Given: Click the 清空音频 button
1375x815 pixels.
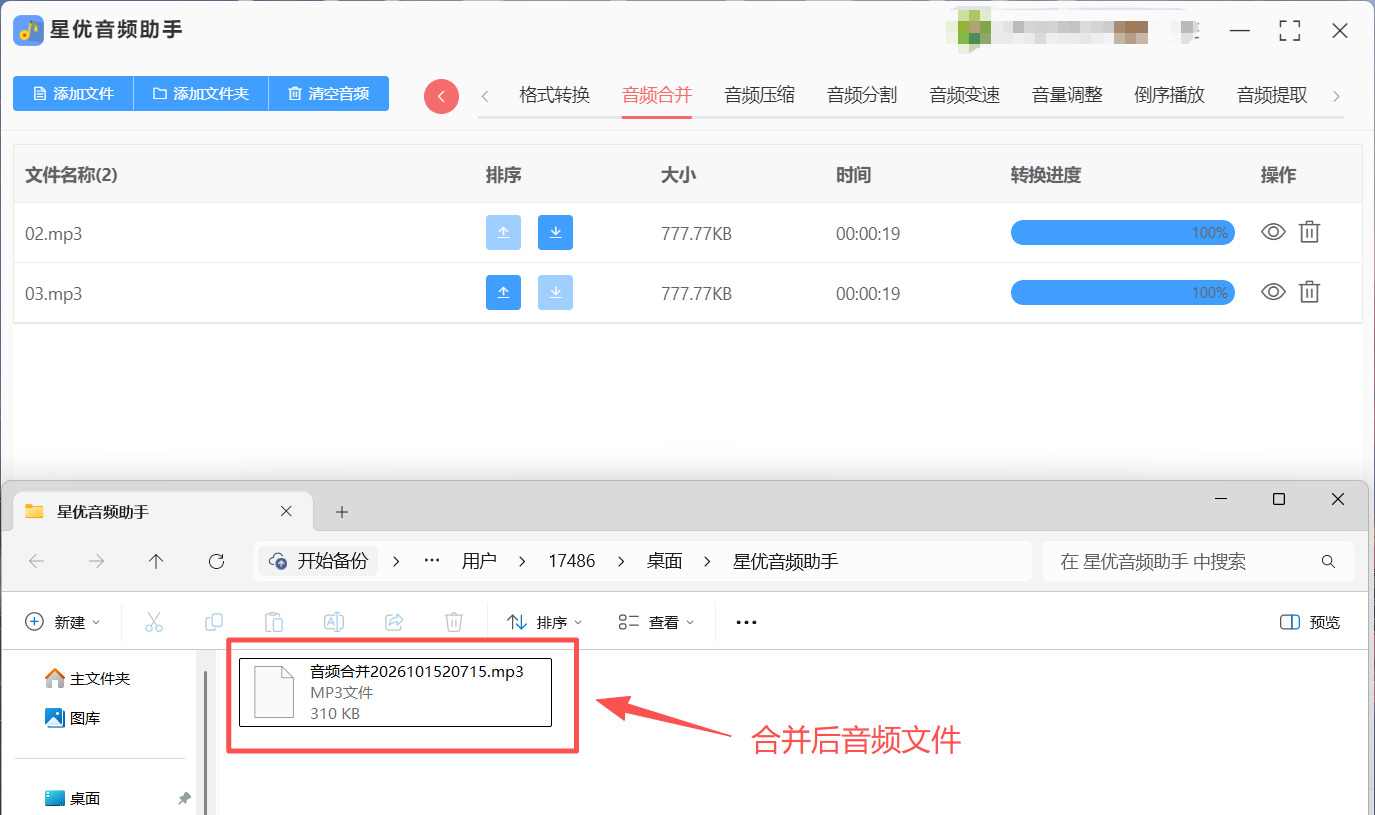Looking at the screenshot, I should (329, 94).
